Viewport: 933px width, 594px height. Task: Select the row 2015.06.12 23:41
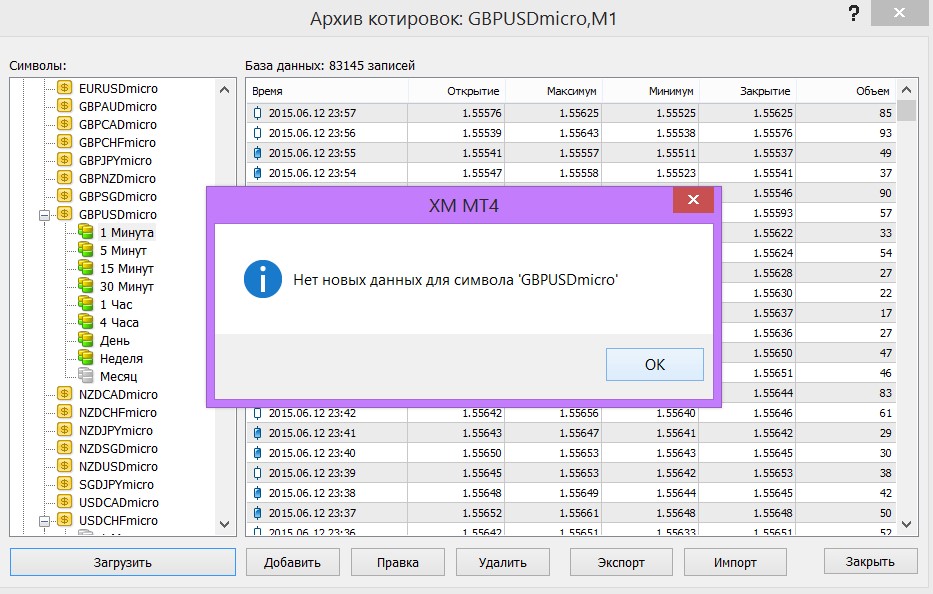pos(571,433)
